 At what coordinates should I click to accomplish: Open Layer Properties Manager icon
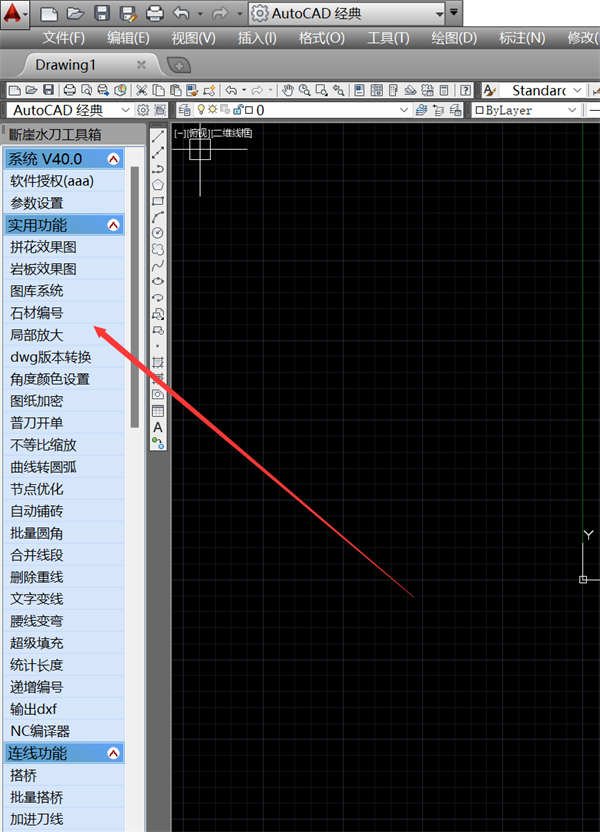pyautogui.click(x=184, y=110)
